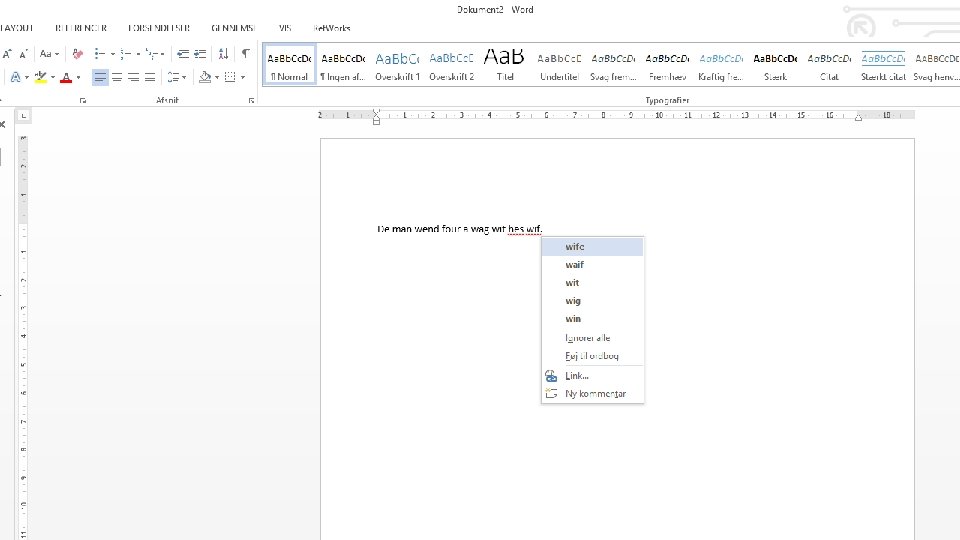Click the show paragraph marks (¶) icon

245,54
